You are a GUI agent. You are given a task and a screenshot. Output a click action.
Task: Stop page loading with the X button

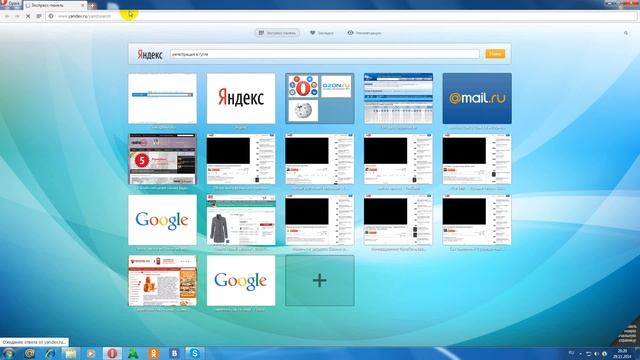pyautogui.click(x=28, y=16)
